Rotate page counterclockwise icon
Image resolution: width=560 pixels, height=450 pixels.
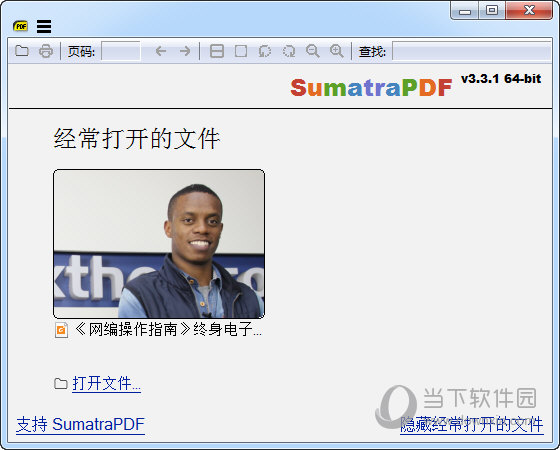[x=265, y=51]
